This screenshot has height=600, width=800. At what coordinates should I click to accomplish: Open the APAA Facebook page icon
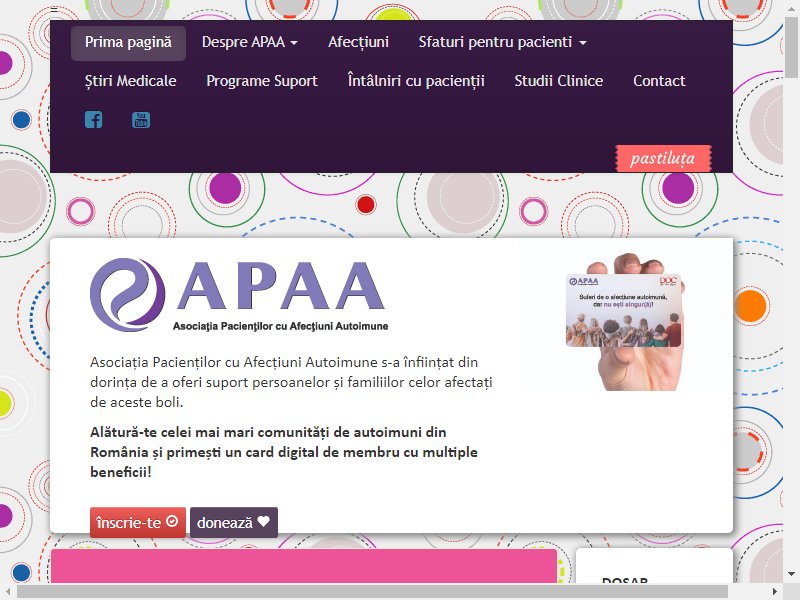pyautogui.click(x=93, y=119)
